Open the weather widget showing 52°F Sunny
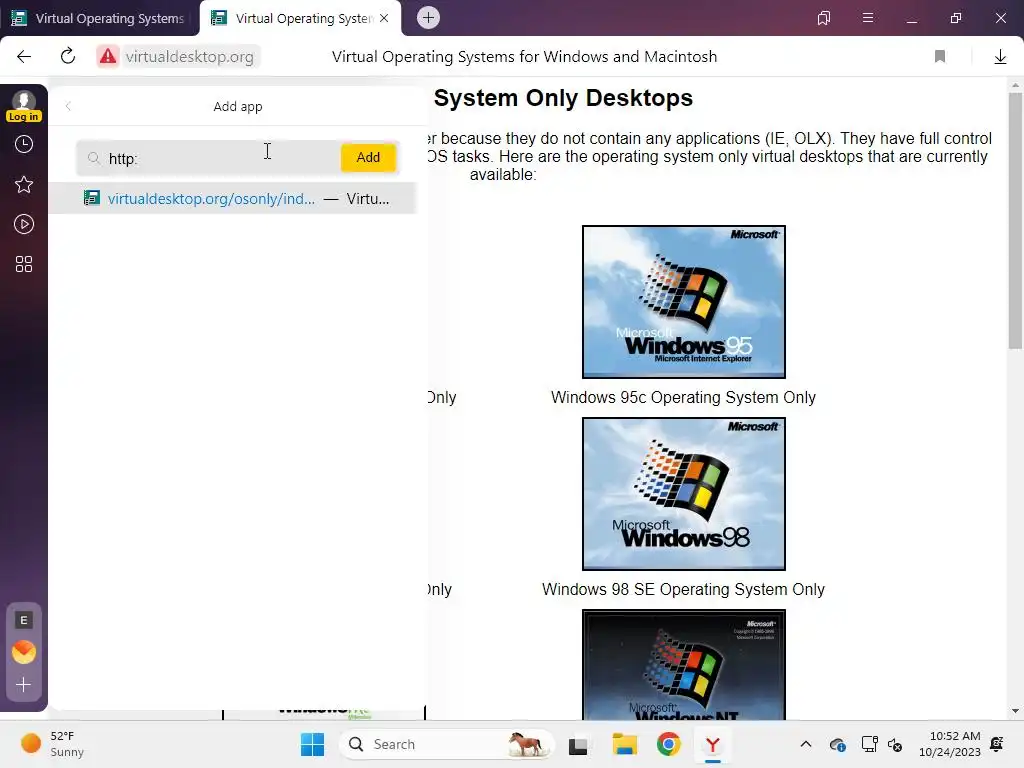The image size is (1024, 768). (52, 744)
